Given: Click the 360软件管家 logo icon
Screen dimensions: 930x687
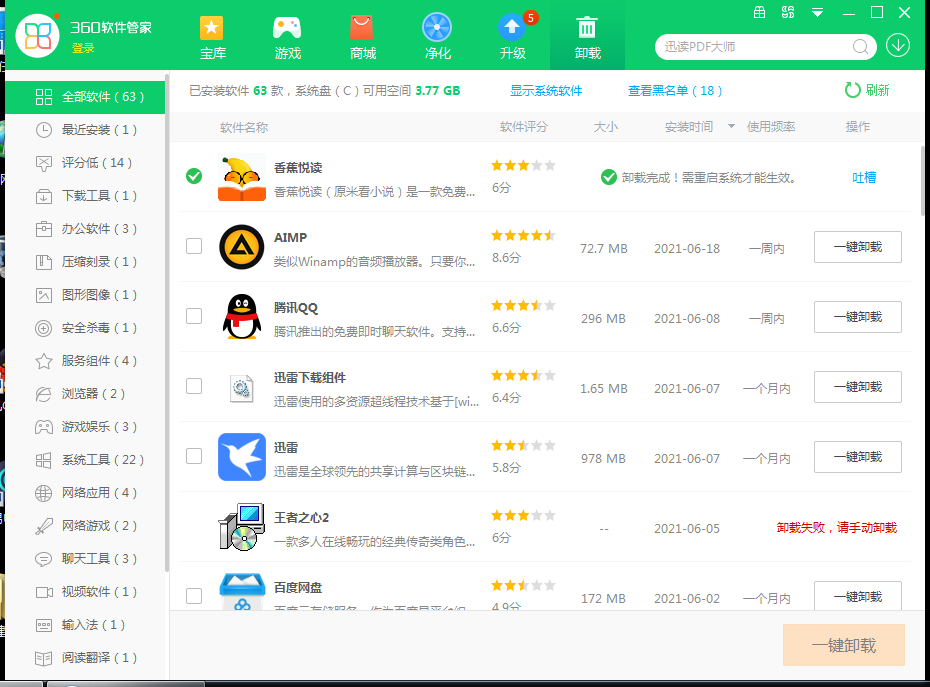Looking at the screenshot, I should (37, 36).
